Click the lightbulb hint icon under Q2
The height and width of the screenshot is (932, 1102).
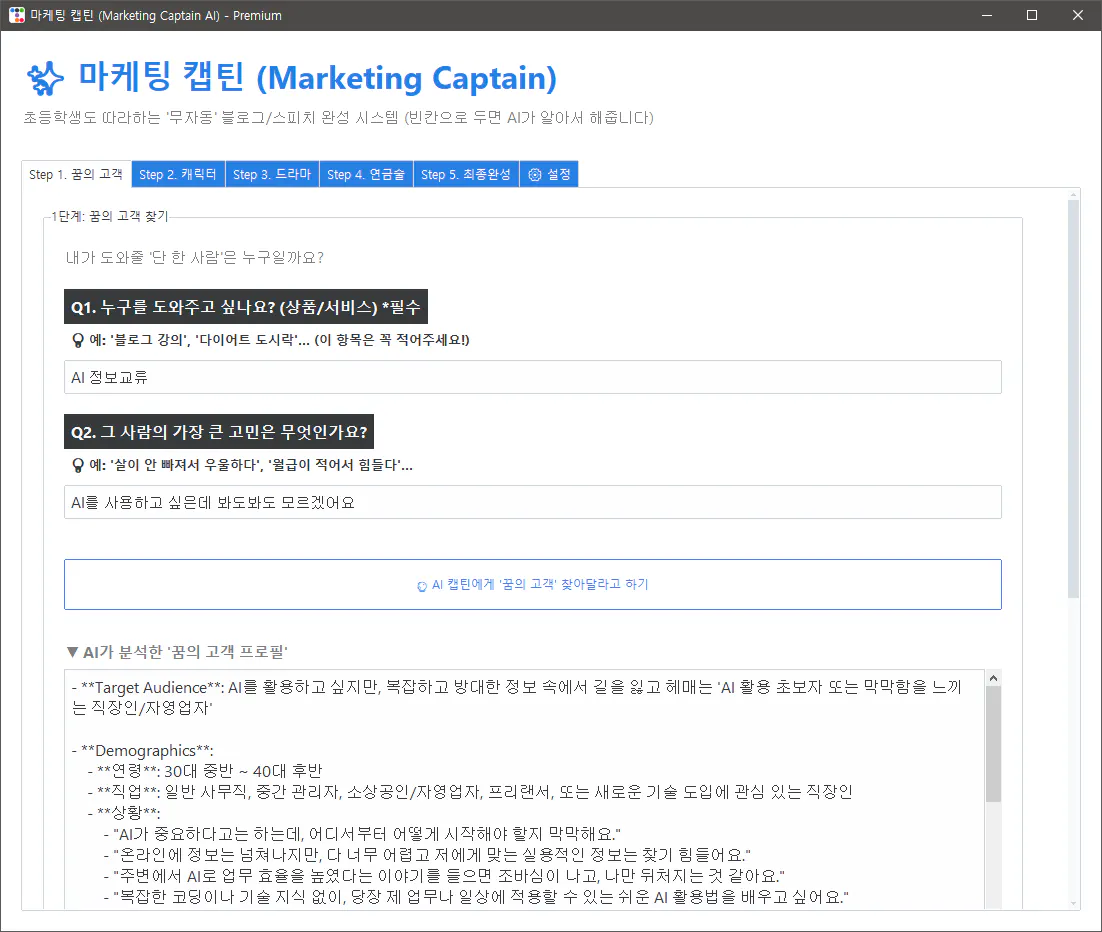(76, 463)
